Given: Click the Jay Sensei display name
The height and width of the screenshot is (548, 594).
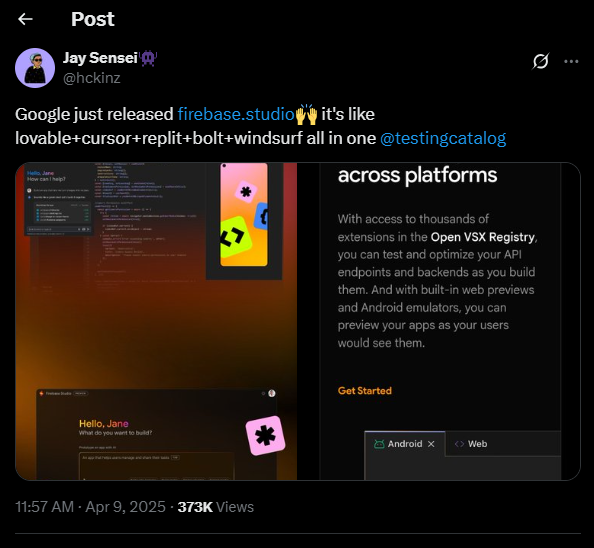Looking at the screenshot, I should pyautogui.click(x=100, y=58).
